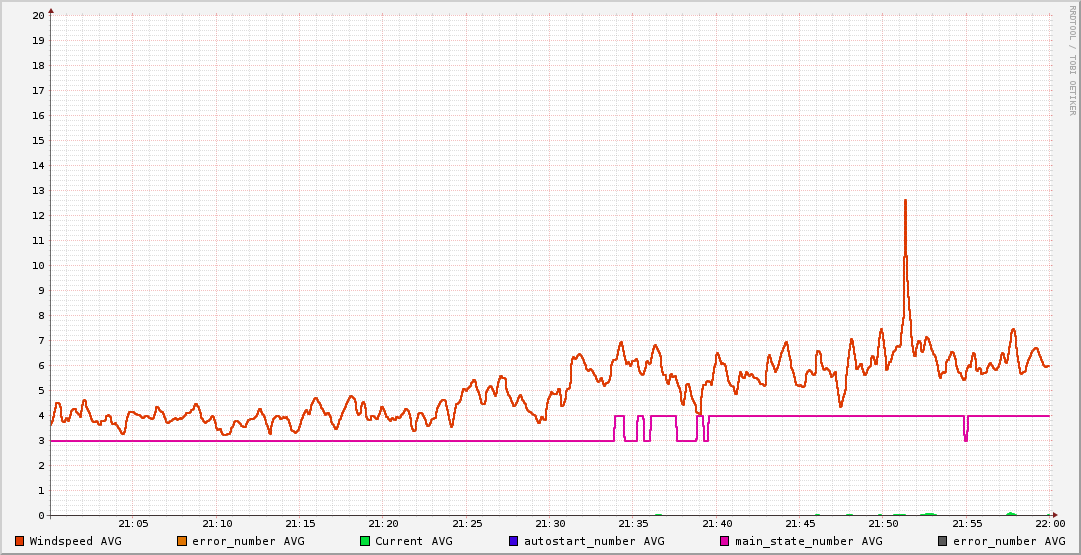Click the peak of the Windspeed spike
This screenshot has height=555, width=1081.
(905, 201)
